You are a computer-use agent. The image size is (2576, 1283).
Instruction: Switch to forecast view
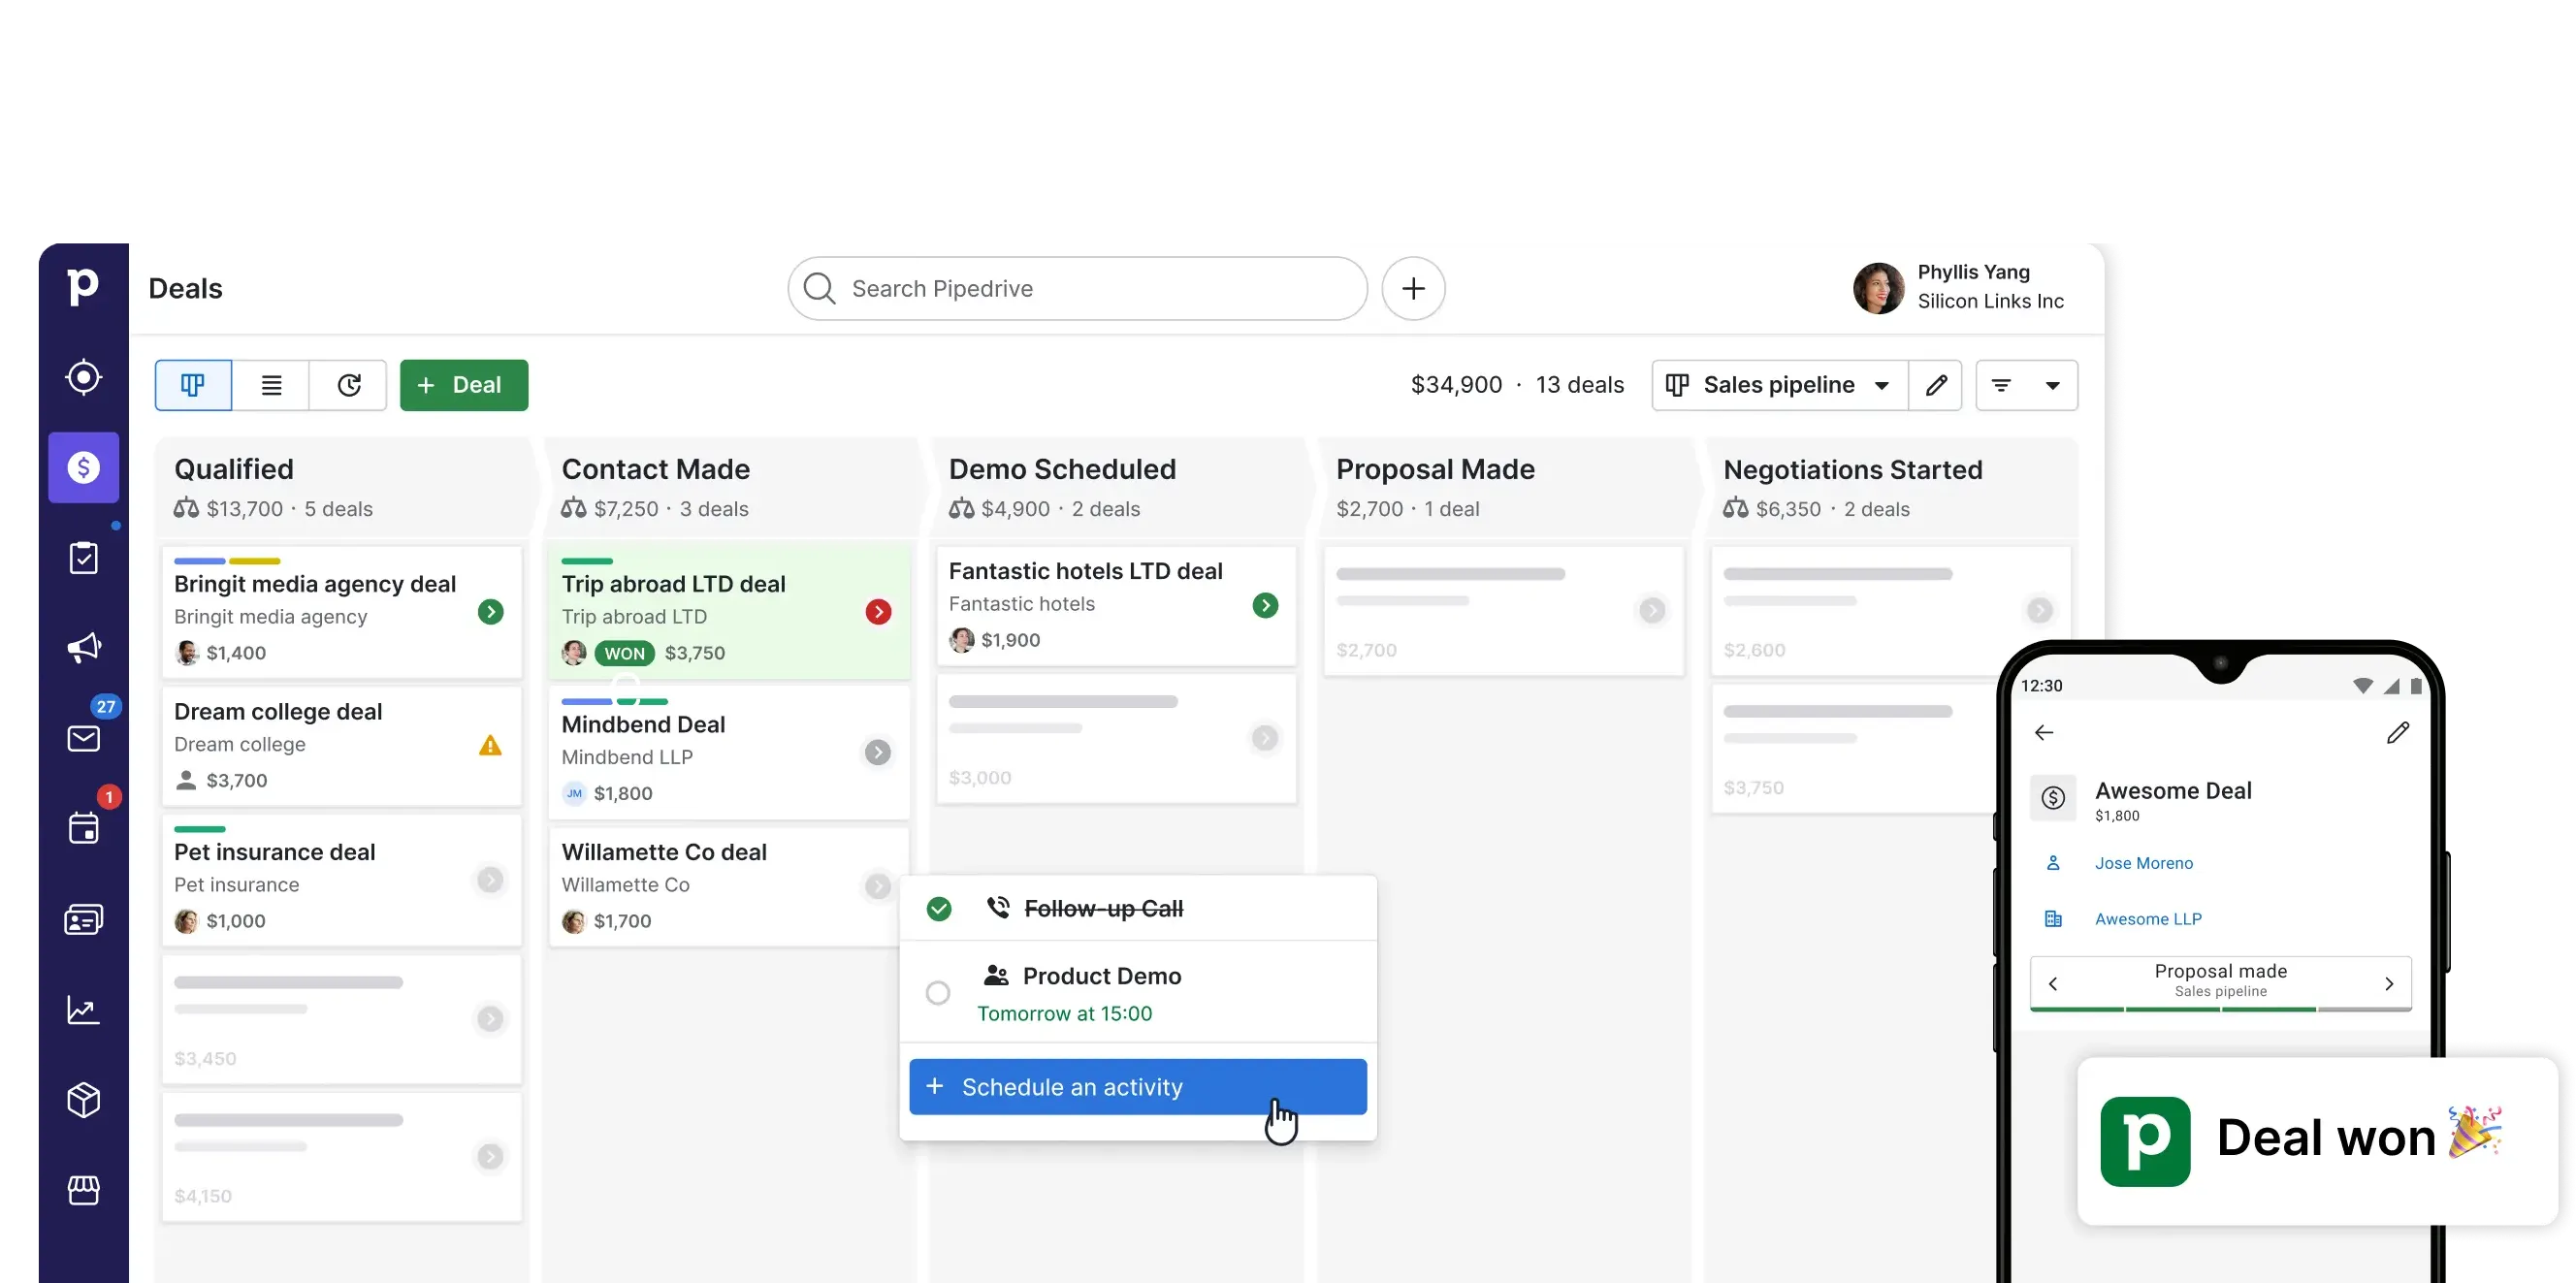pyautogui.click(x=348, y=385)
